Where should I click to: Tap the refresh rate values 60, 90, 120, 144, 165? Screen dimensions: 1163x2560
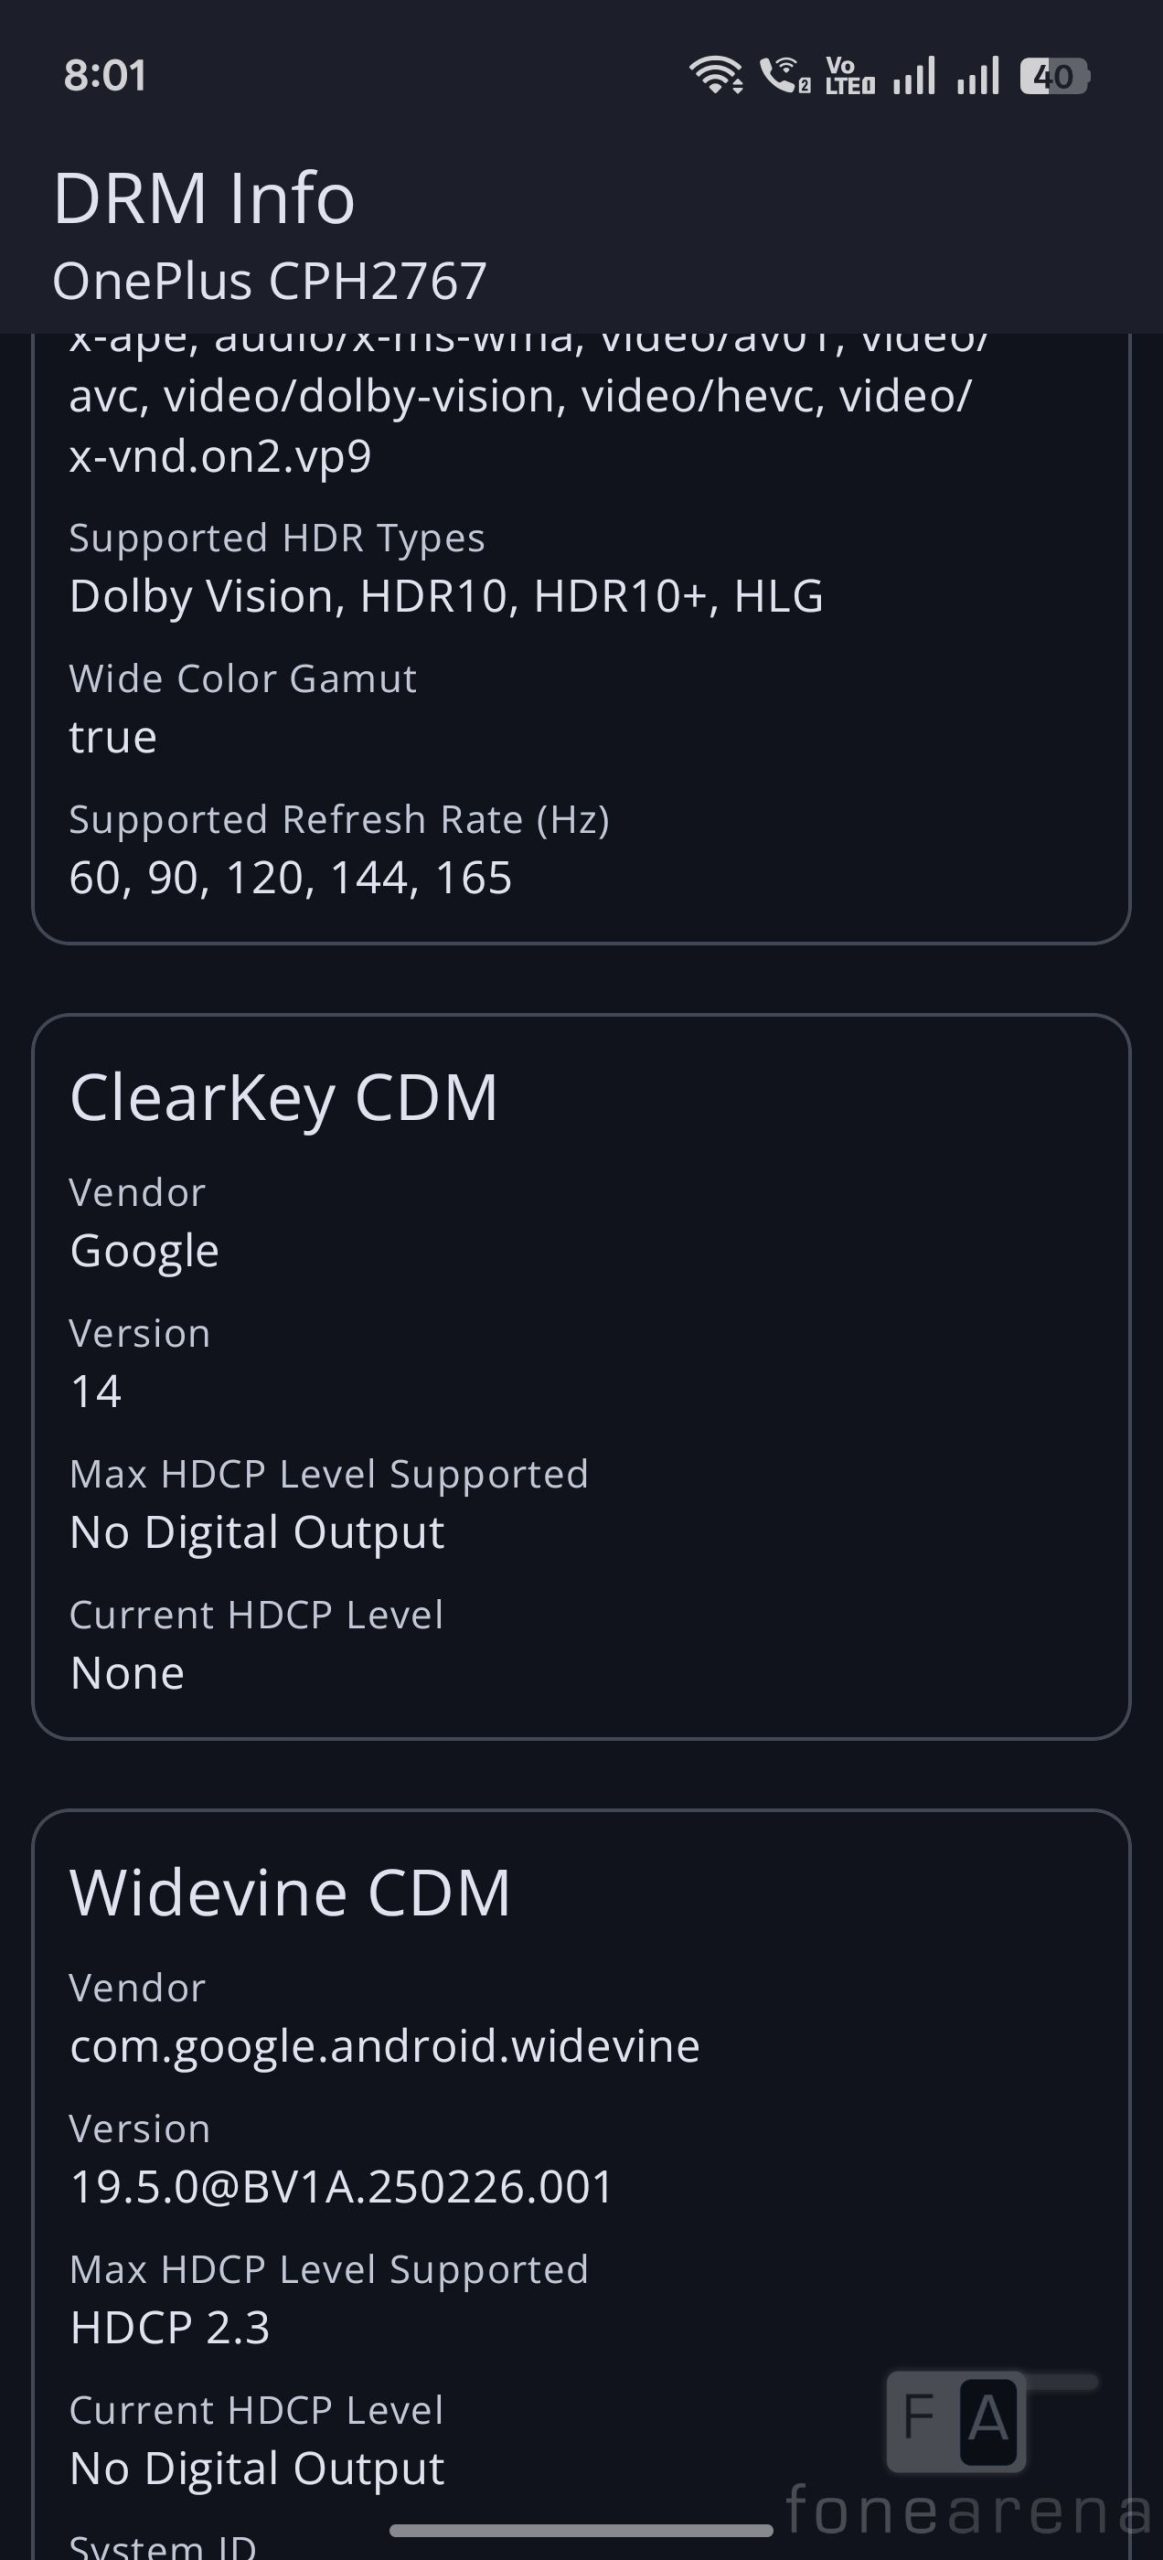tap(290, 878)
